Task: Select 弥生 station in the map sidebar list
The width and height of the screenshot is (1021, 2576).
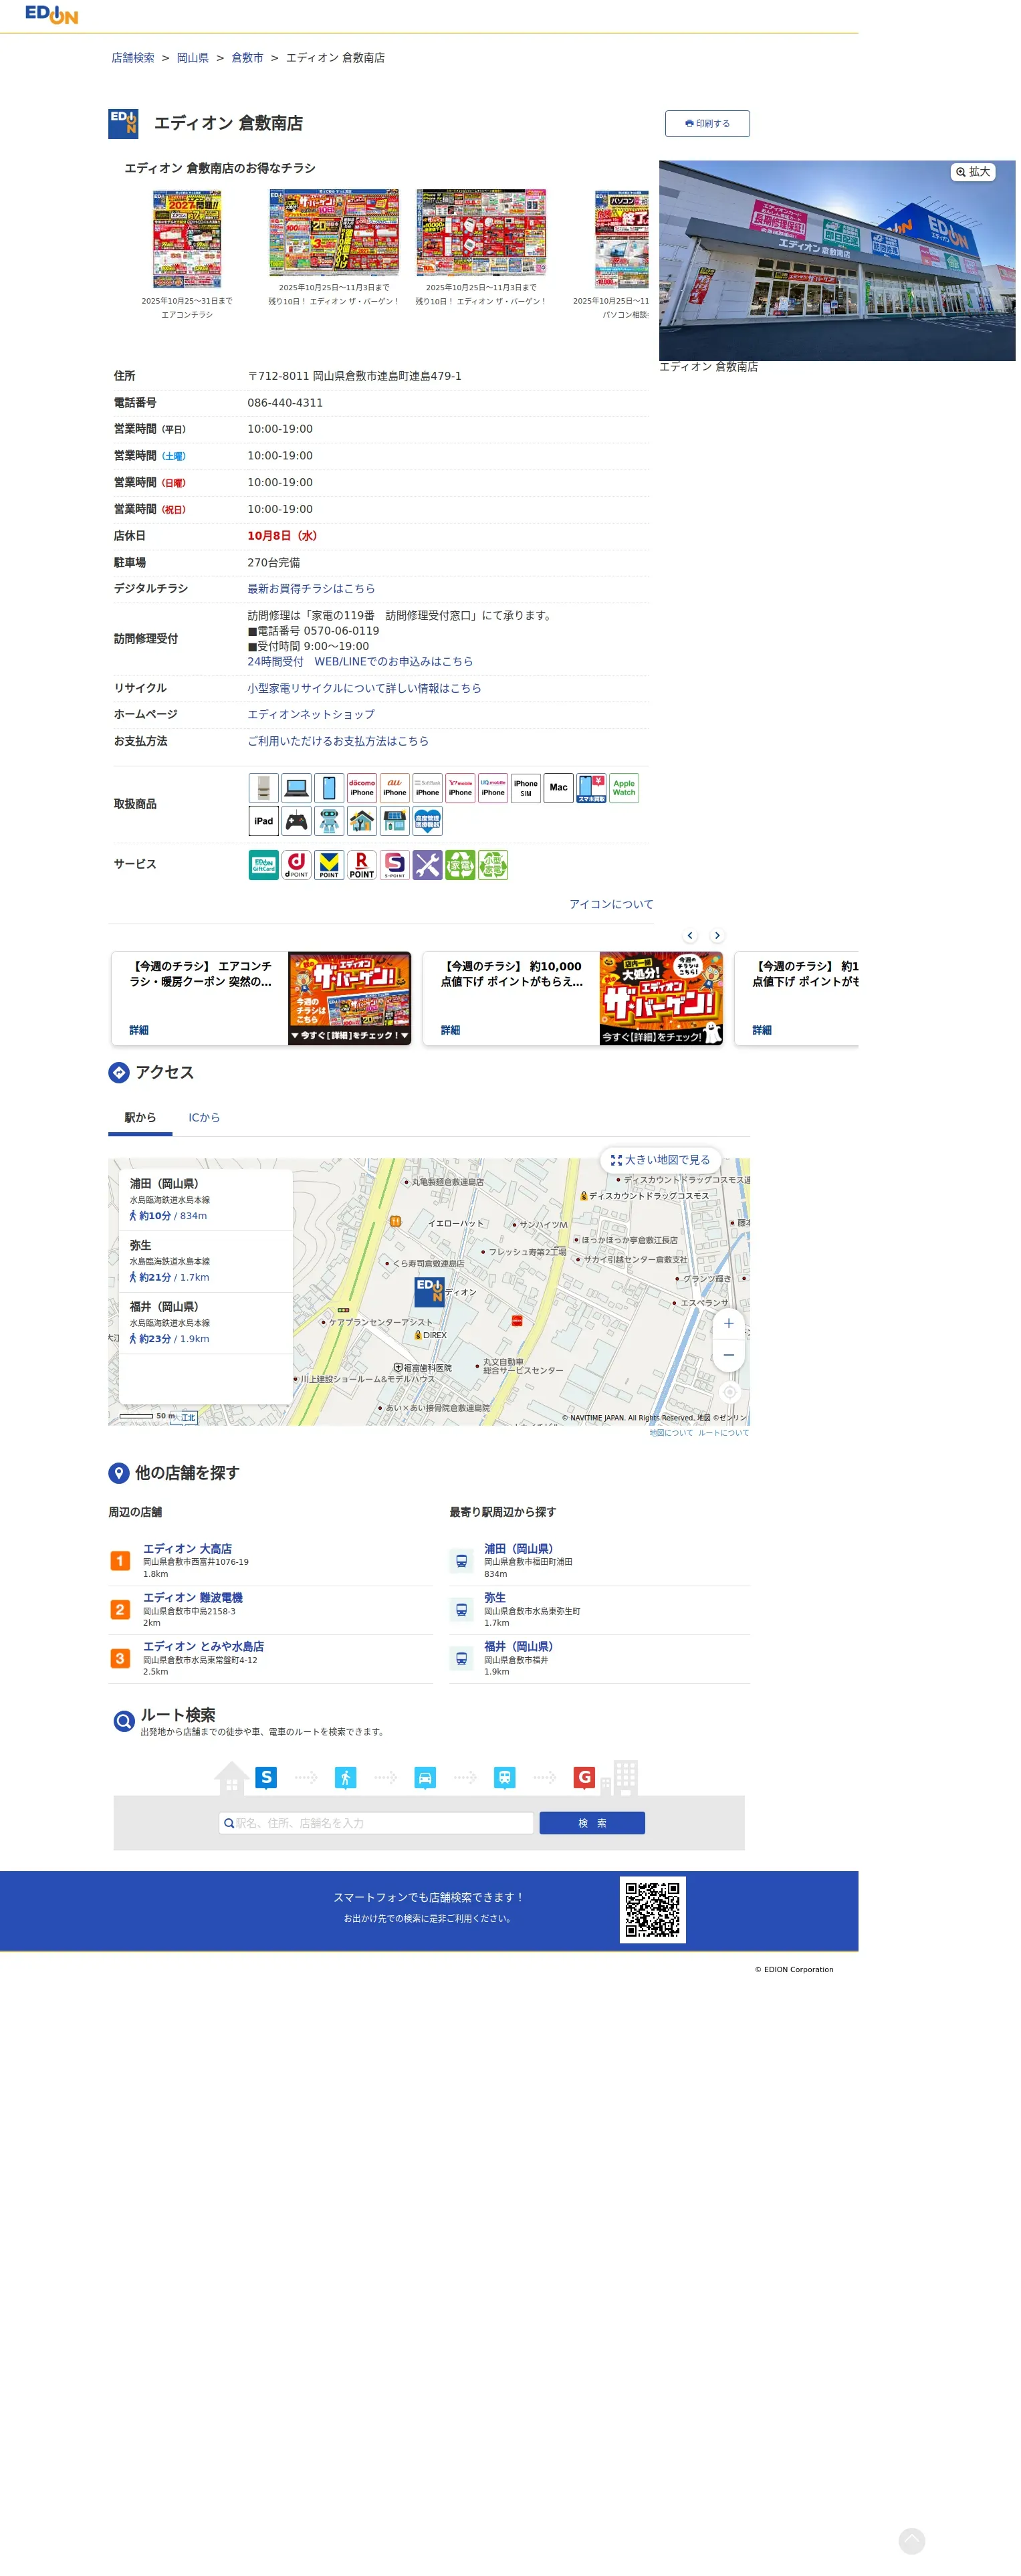Action: [205, 1262]
